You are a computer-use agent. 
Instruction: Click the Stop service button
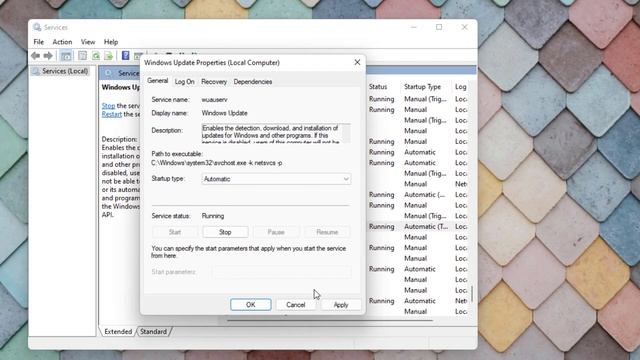pos(225,232)
